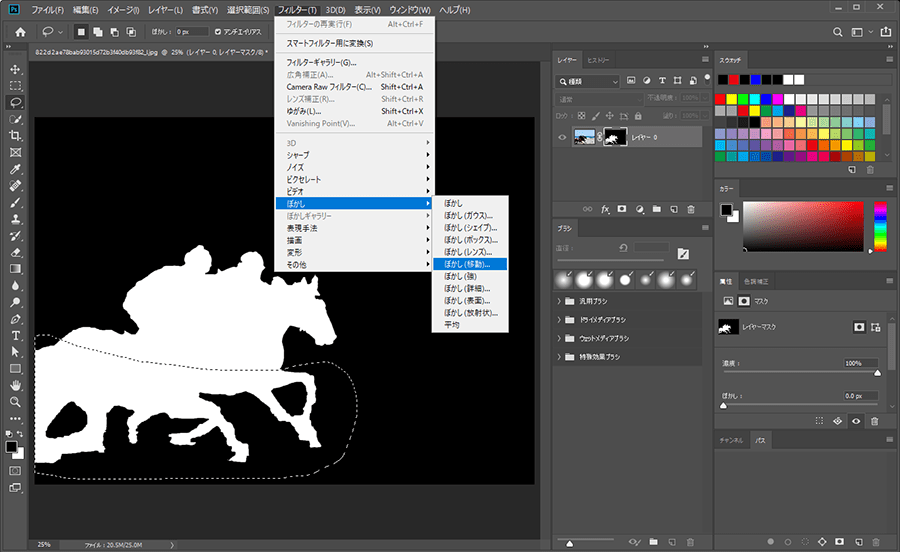Viewport: 900px width, 552px height.
Task: Open the フィルターギャラリー(G)... menu entry
Action: pos(321,63)
